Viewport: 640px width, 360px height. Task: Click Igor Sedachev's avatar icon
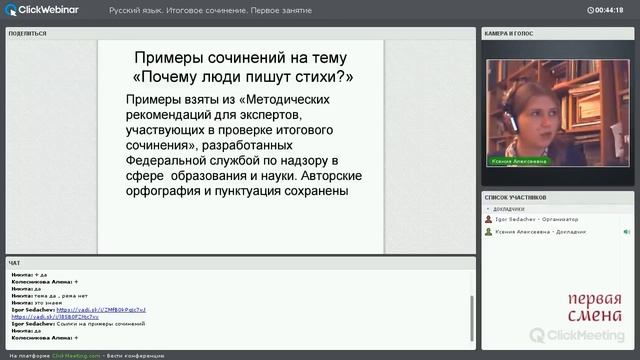(488, 219)
